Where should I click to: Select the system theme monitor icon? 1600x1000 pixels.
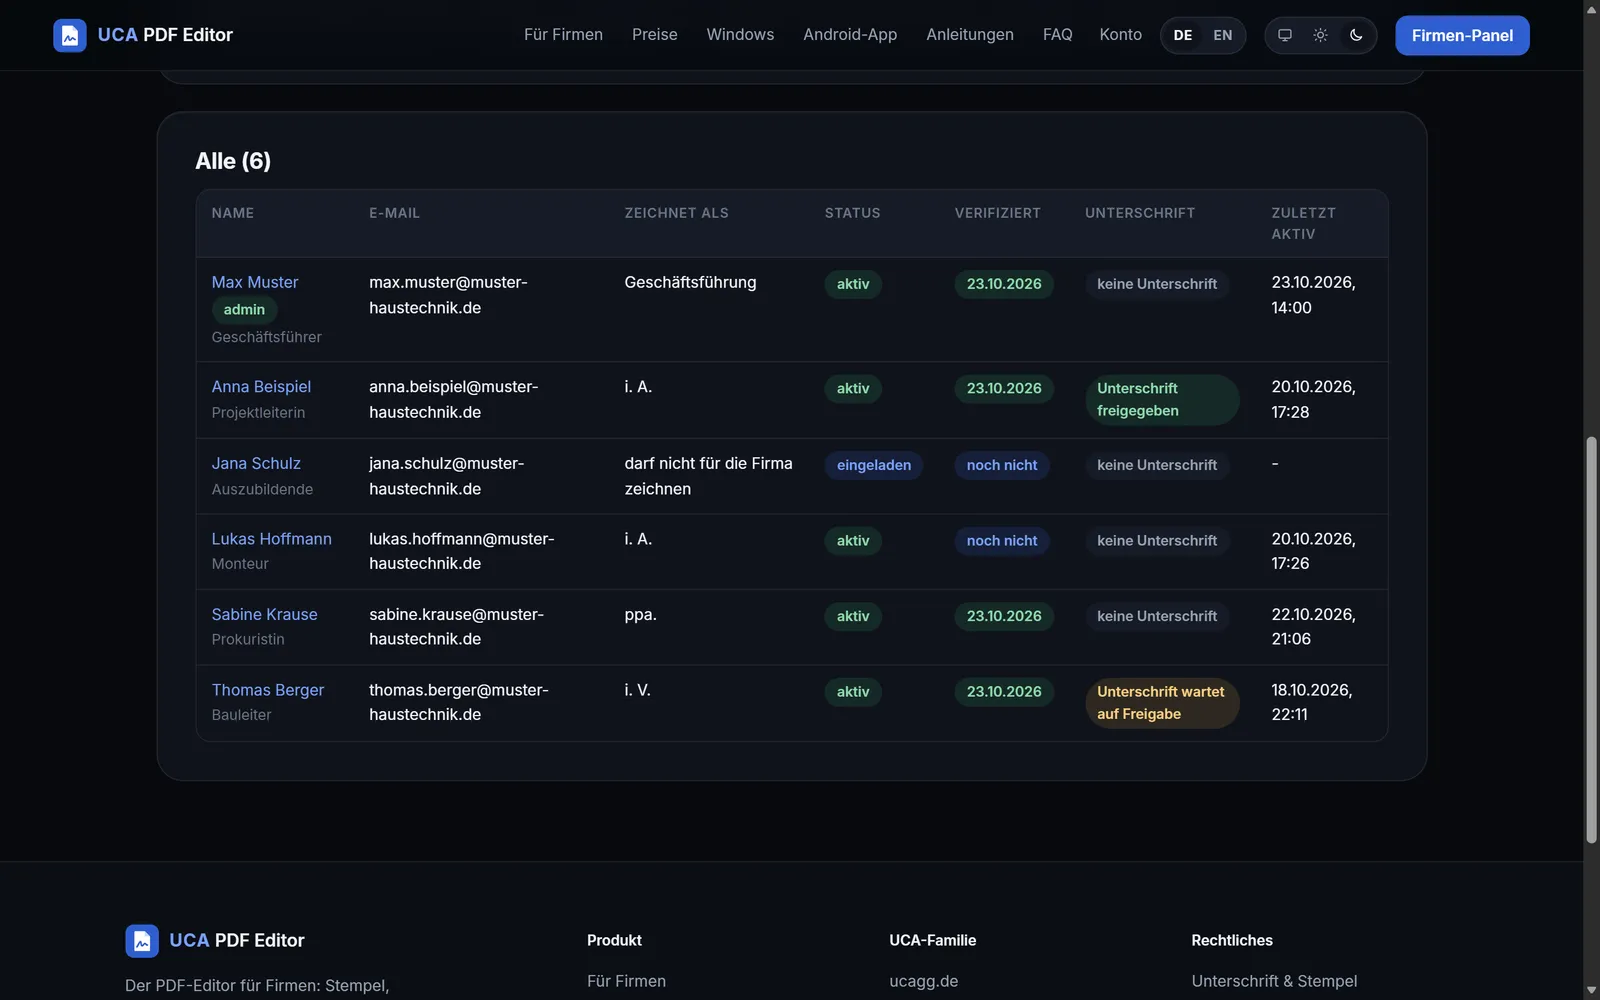1285,35
